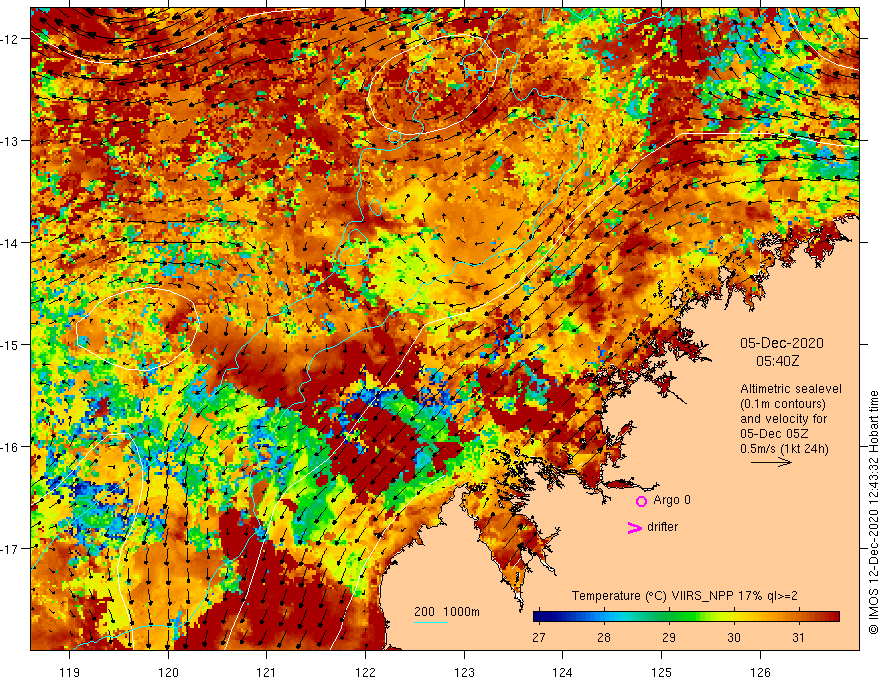Click the 'and velocity for' legend line
The image size is (880, 680).
pos(783,419)
